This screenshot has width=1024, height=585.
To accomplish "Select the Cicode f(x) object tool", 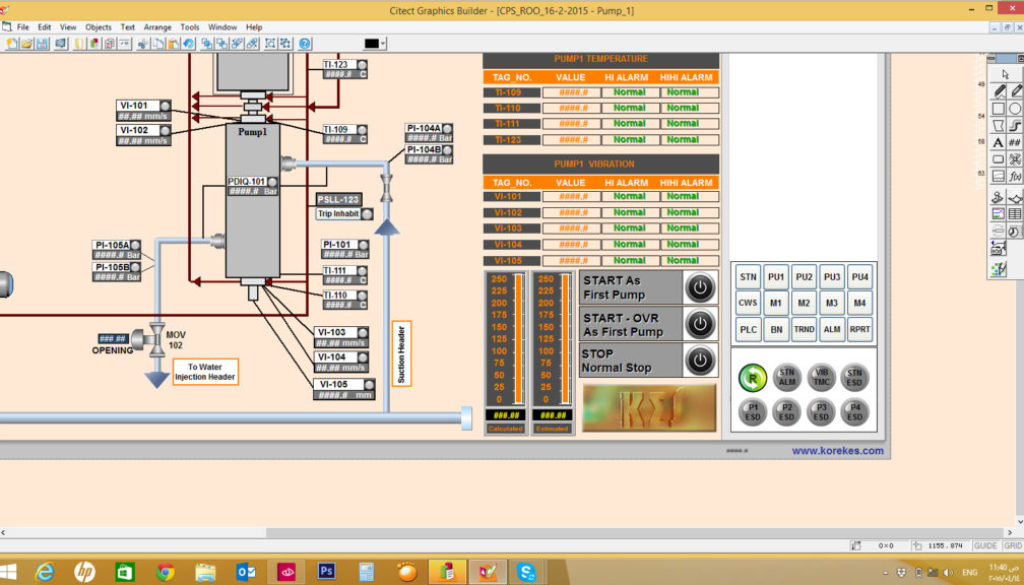I will pos(1015,176).
